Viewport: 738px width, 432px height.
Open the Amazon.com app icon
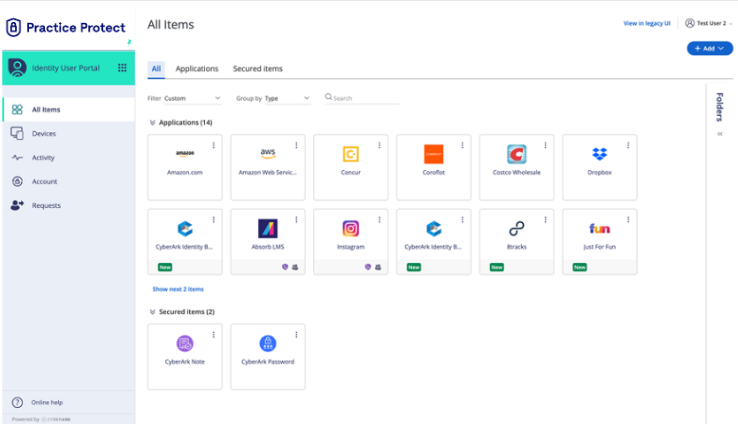185,153
